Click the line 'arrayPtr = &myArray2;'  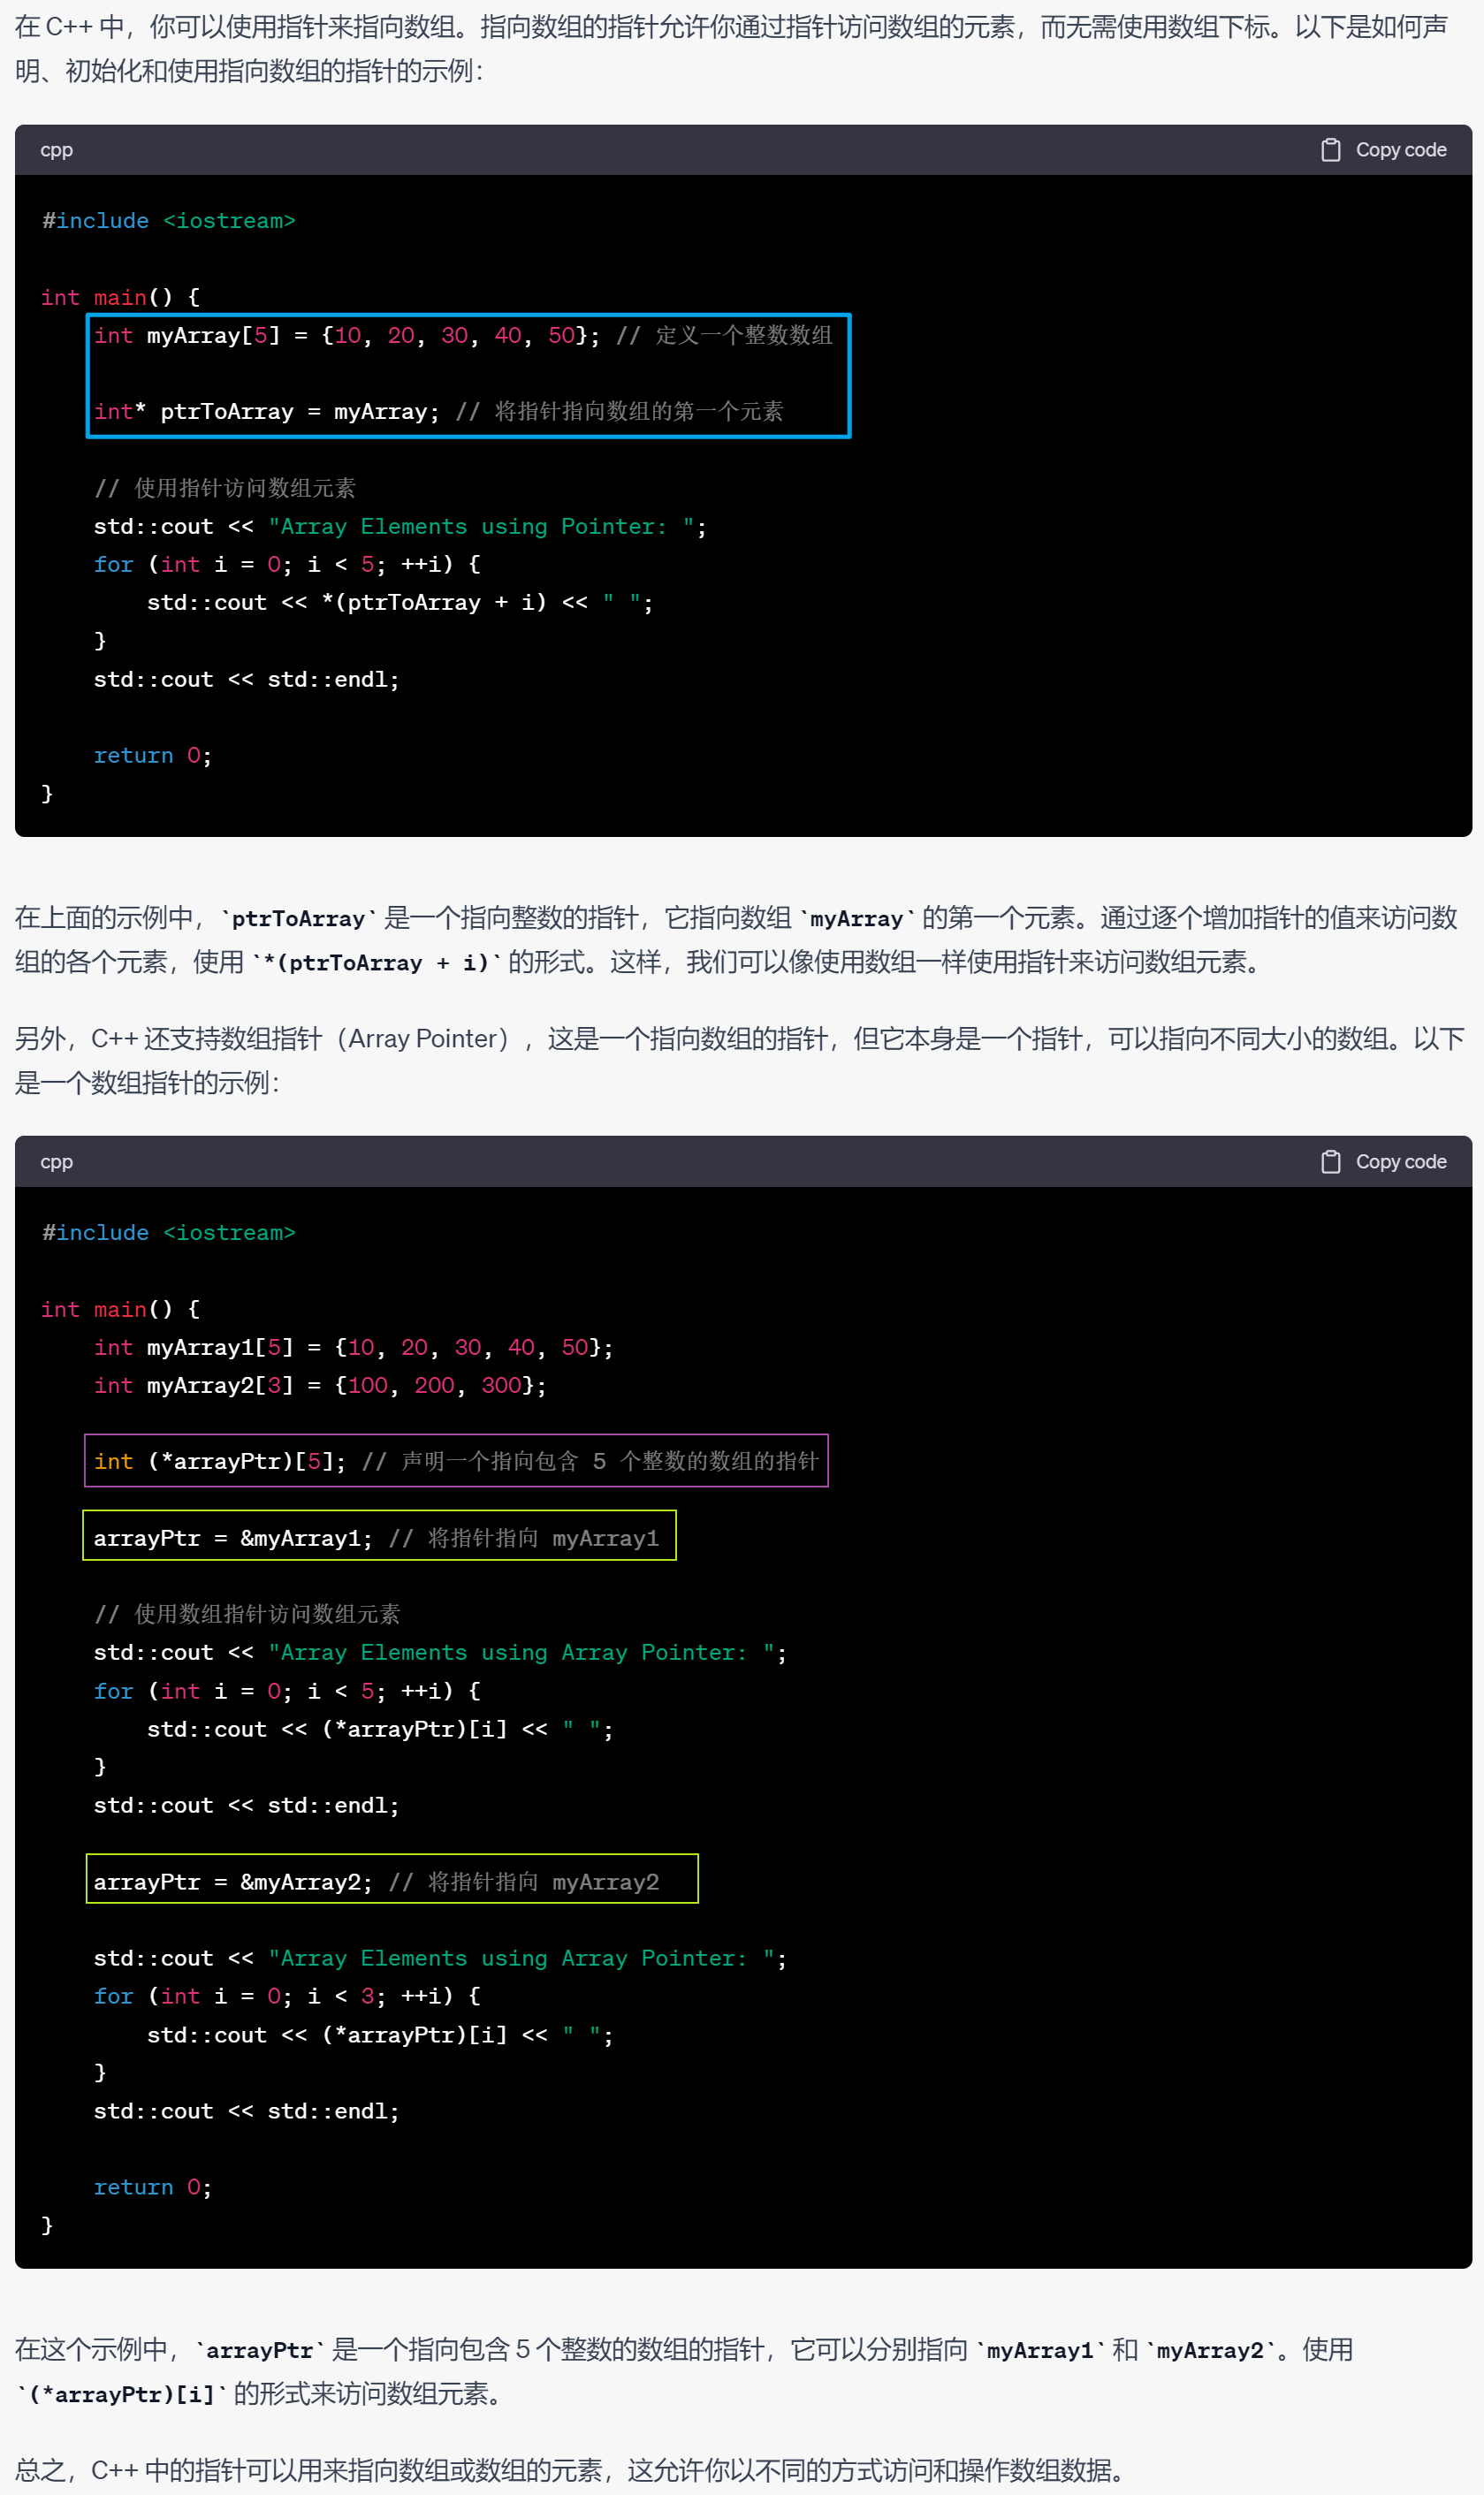coord(233,1882)
